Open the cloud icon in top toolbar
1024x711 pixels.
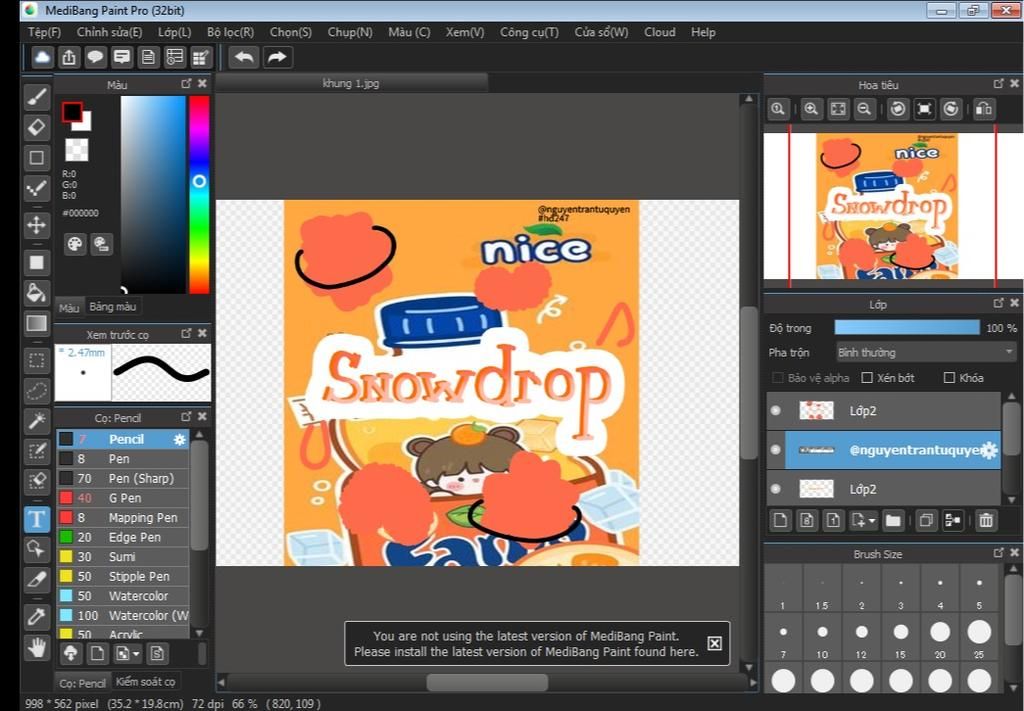pyautogui.click(x=42, y=57)
